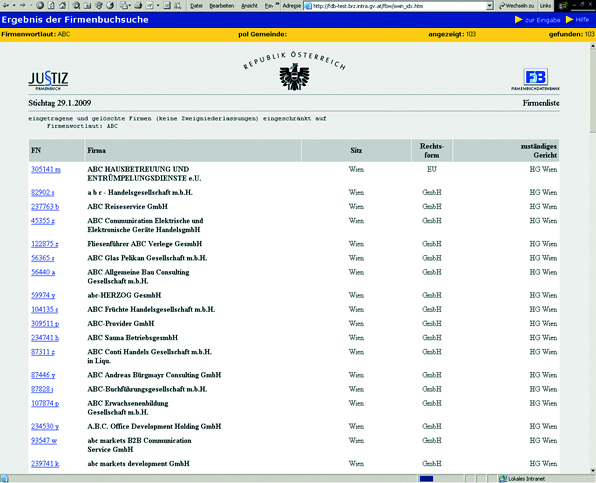Click the vertical scrollbar down arrow
Viewport: 596px width, 483px height.
point(593,470)
